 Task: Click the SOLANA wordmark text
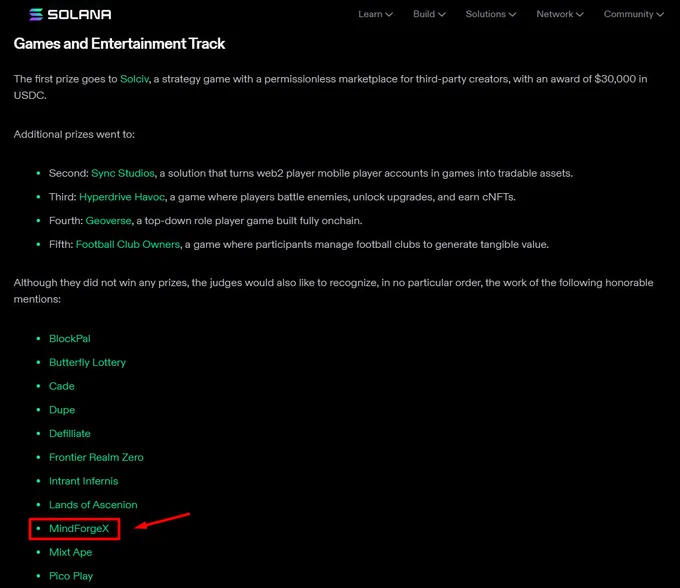79,14
